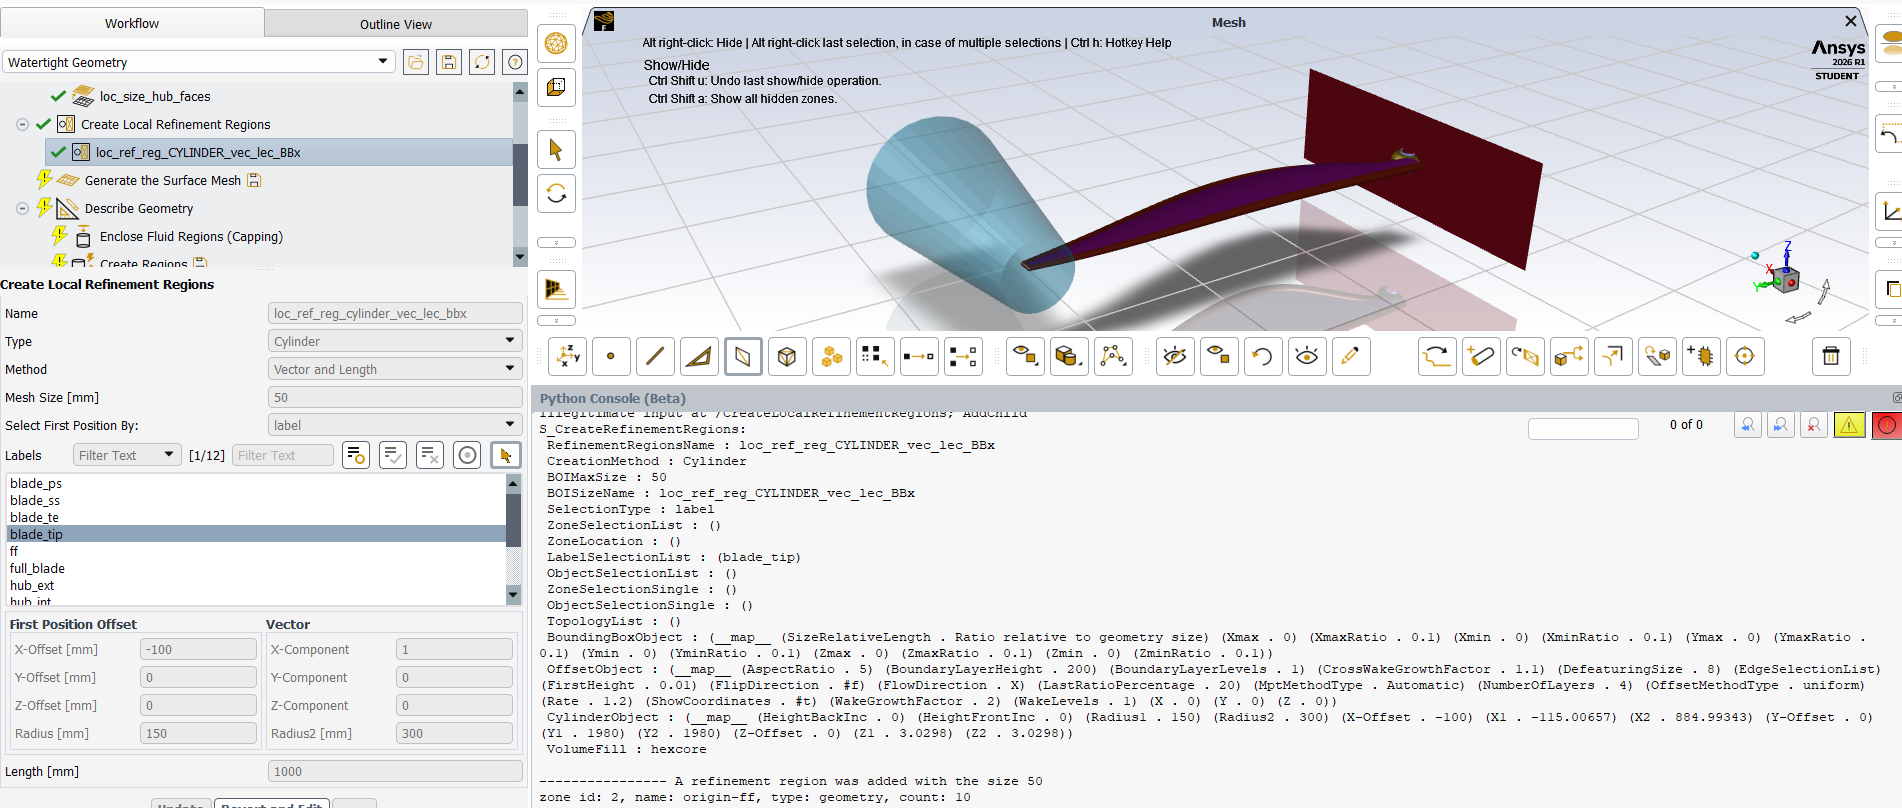Click the crosshair target icon in toolbar
Viewport: 1902px width, 808px height.
[x=1745, y=356]
